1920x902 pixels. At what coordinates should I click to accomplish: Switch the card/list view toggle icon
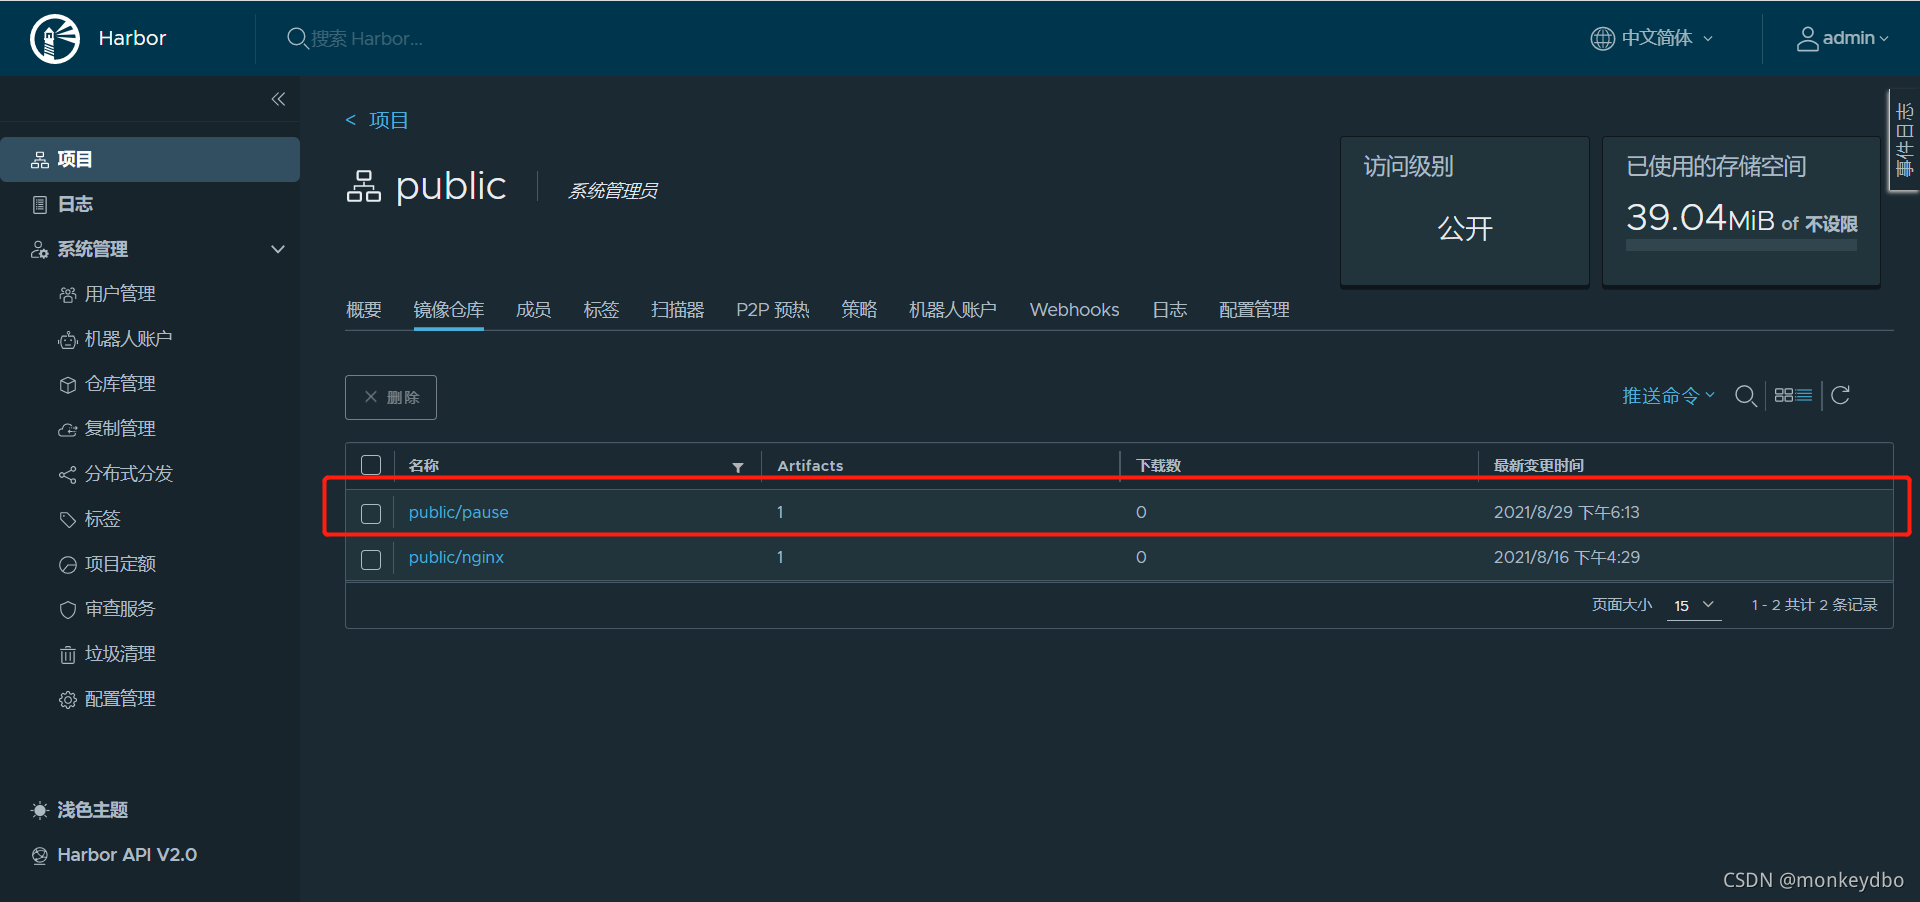click(1793, 395)
